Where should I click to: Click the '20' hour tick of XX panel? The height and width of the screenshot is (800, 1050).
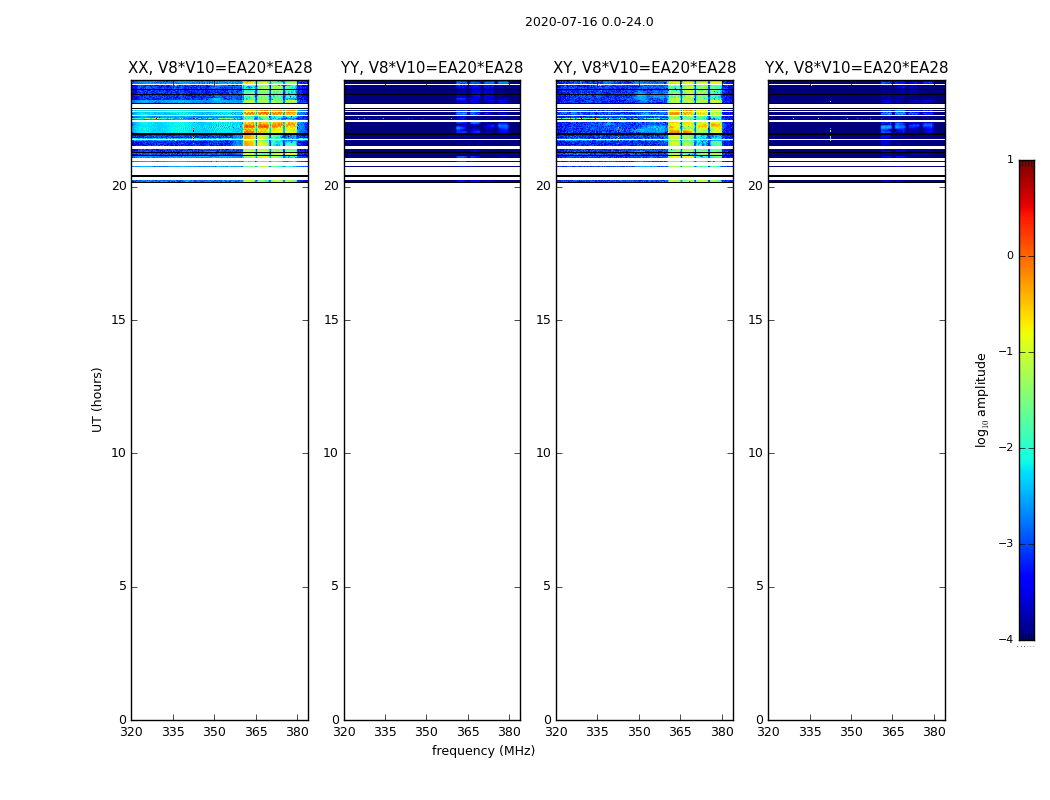119,186
